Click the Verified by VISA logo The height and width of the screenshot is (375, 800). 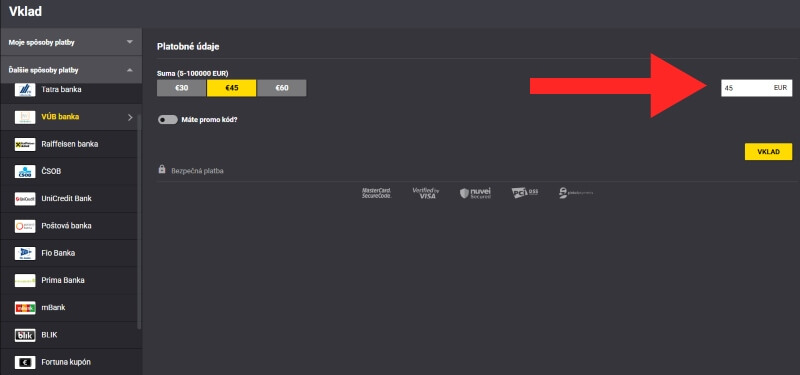[x=426, y=193]
